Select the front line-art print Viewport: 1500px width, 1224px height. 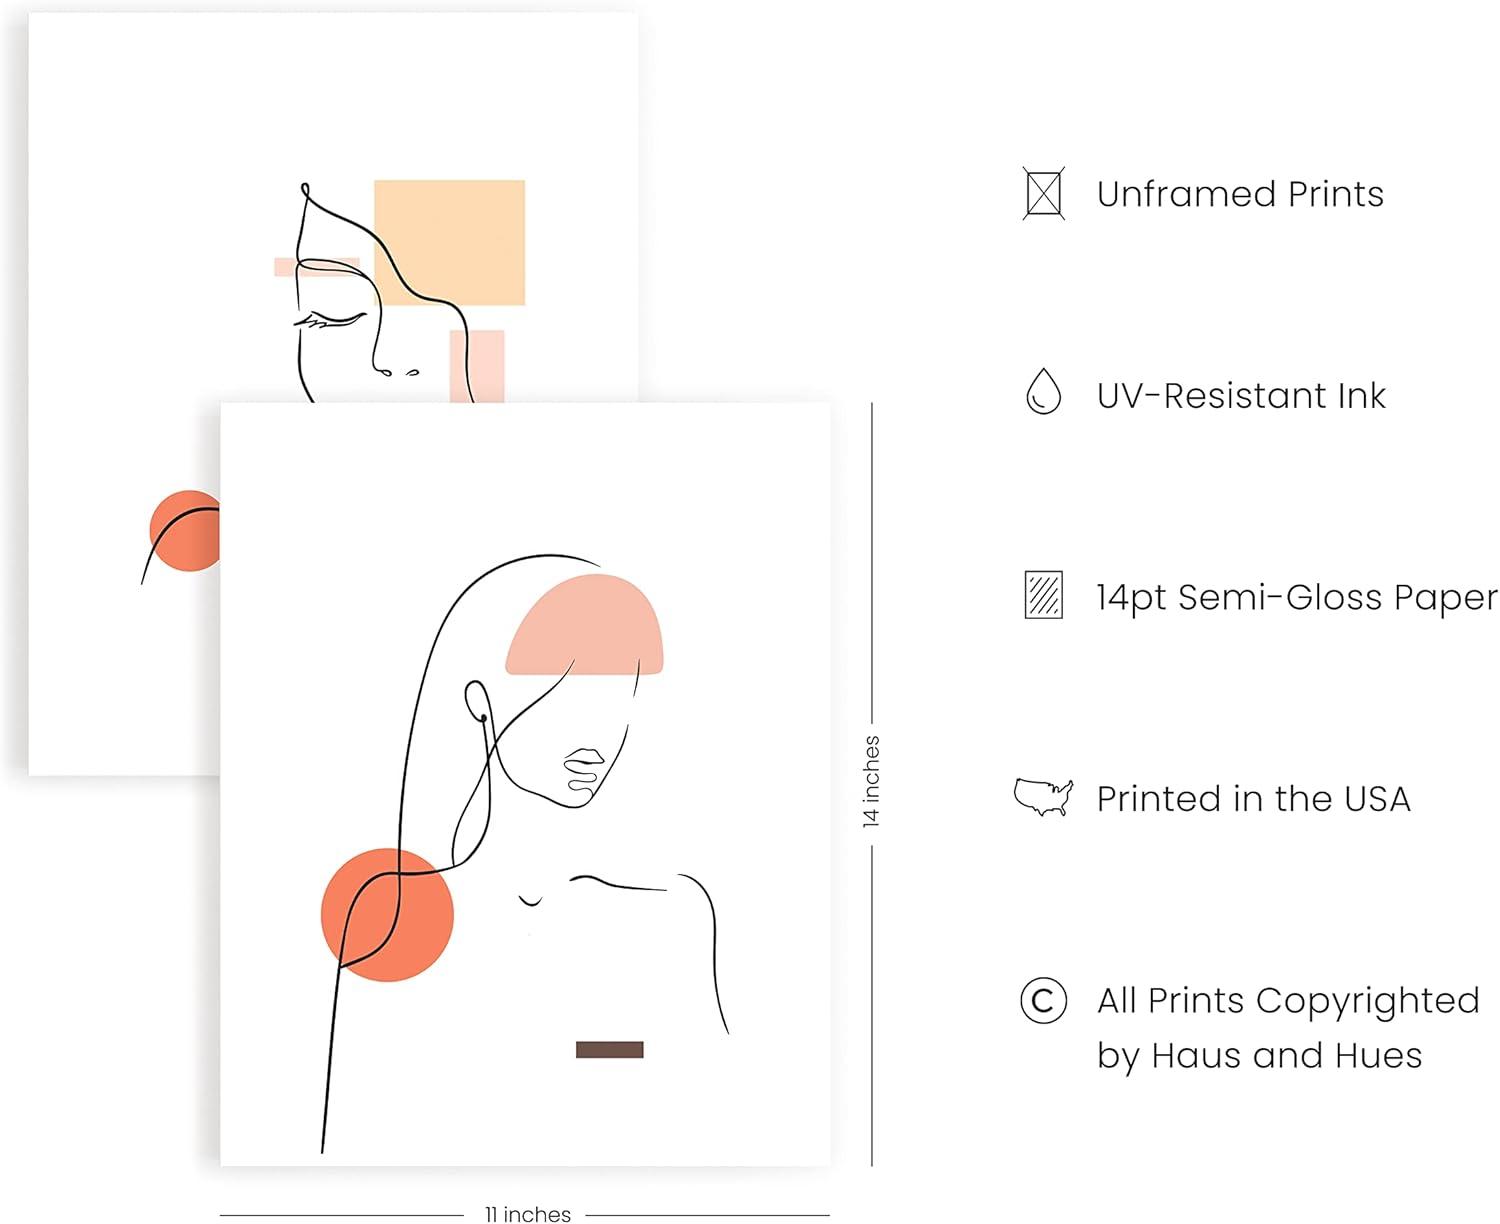coord(525,784)
